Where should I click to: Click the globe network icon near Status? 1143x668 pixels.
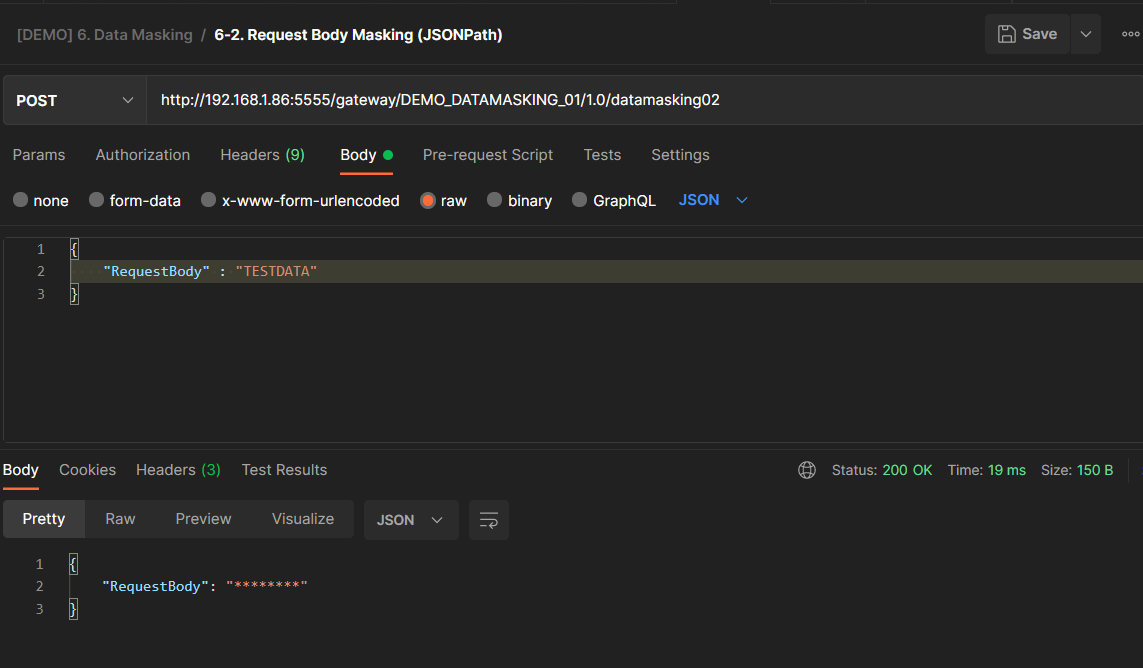point(807,470)
